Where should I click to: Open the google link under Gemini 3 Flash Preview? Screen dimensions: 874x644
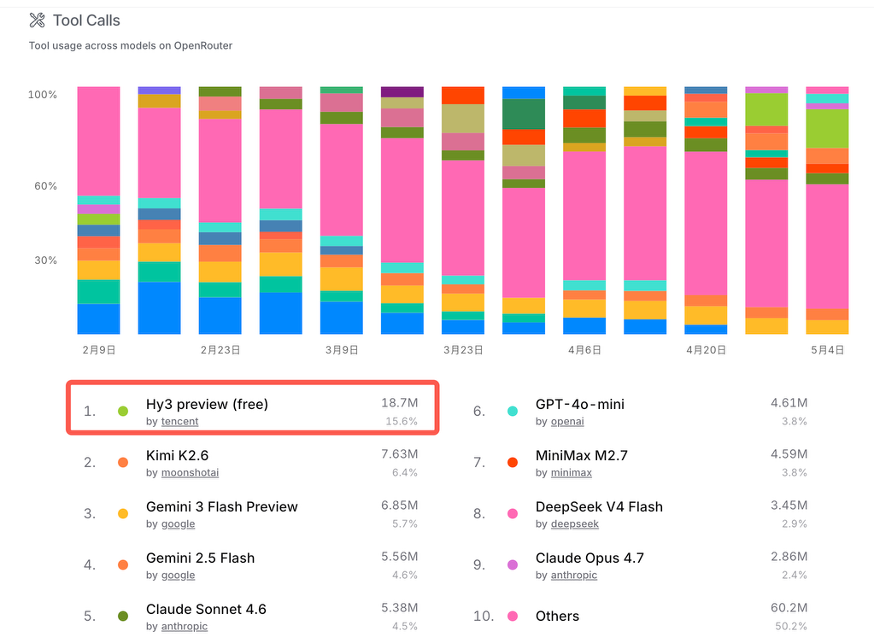pos(178,524)
